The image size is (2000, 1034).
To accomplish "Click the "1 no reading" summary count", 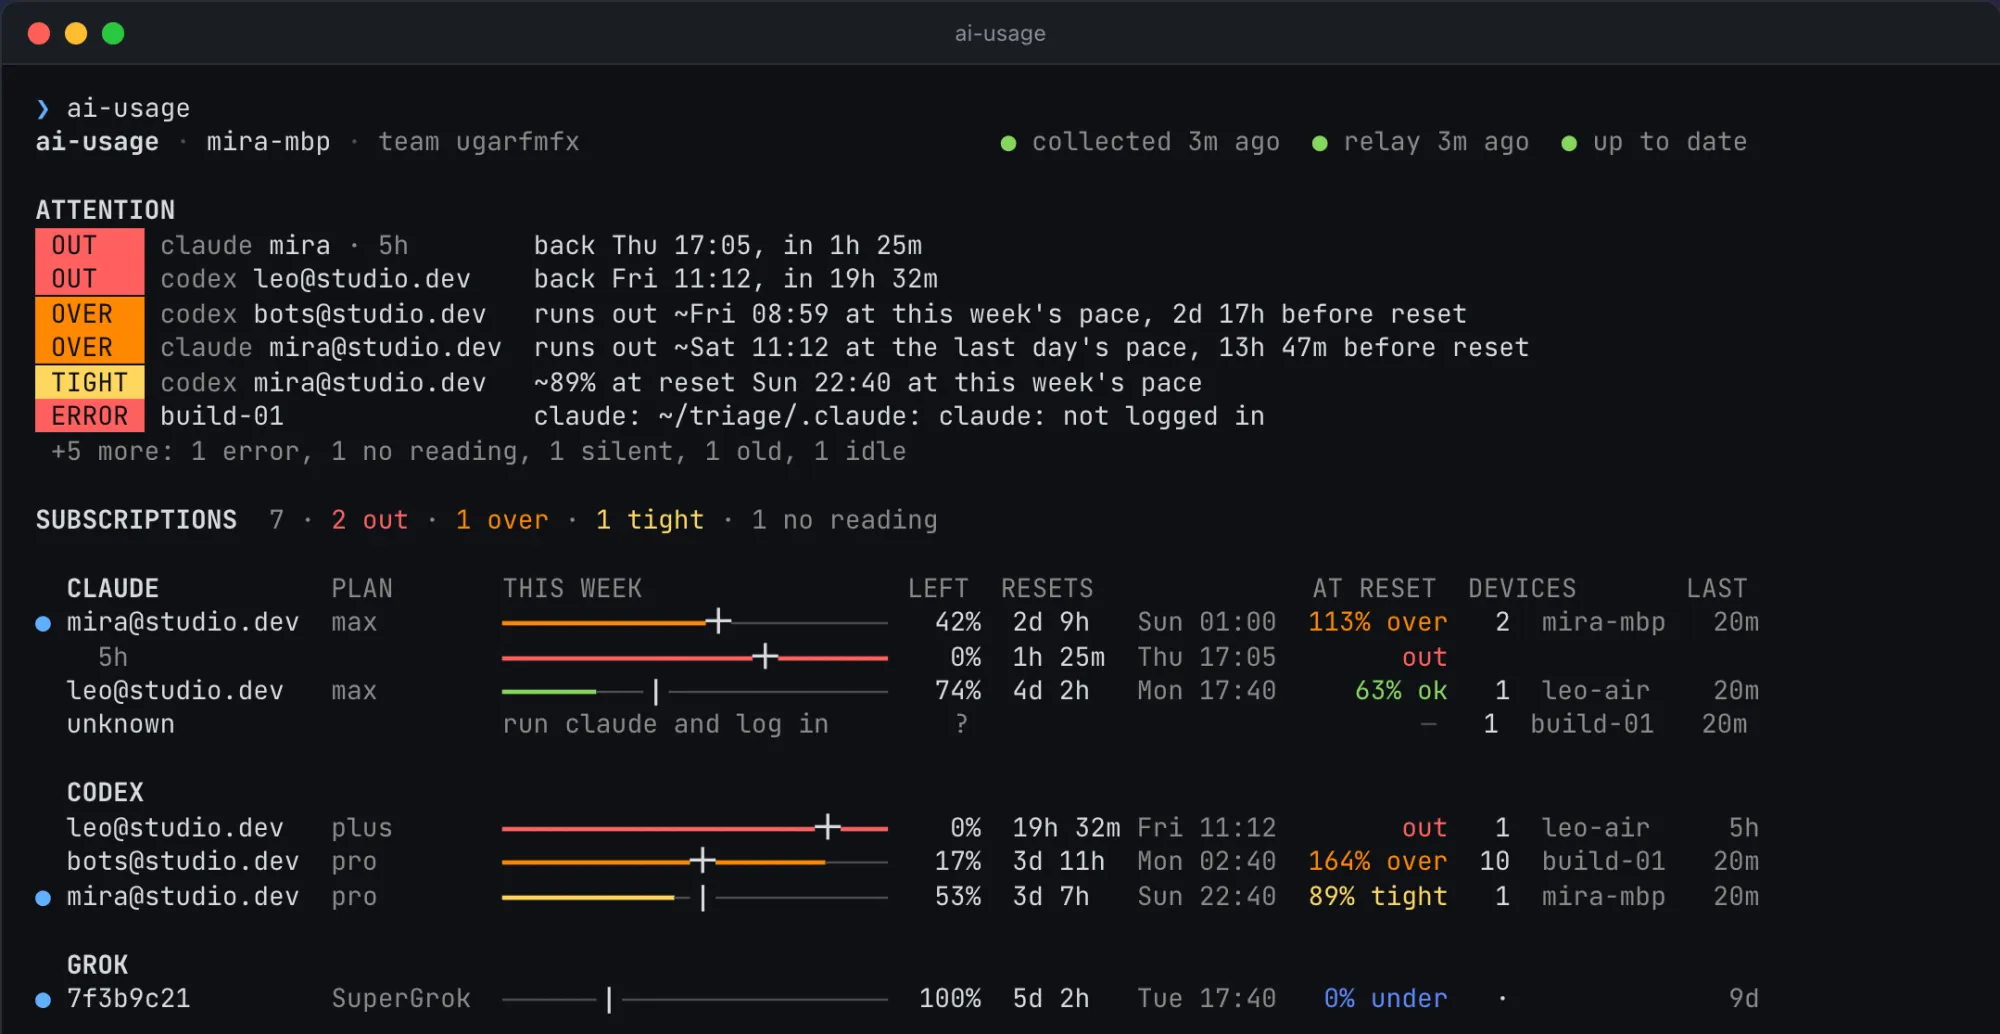I will coord(845,520).
